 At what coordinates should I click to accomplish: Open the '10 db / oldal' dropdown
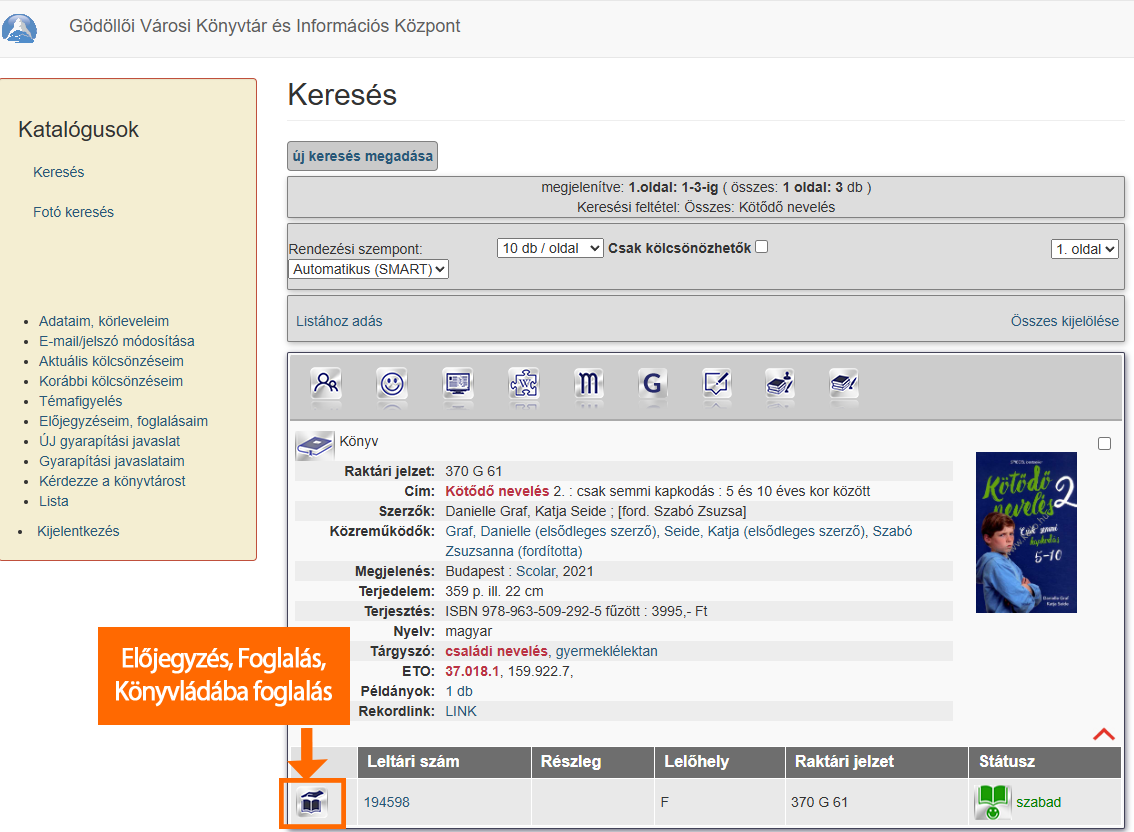point(550,248)
